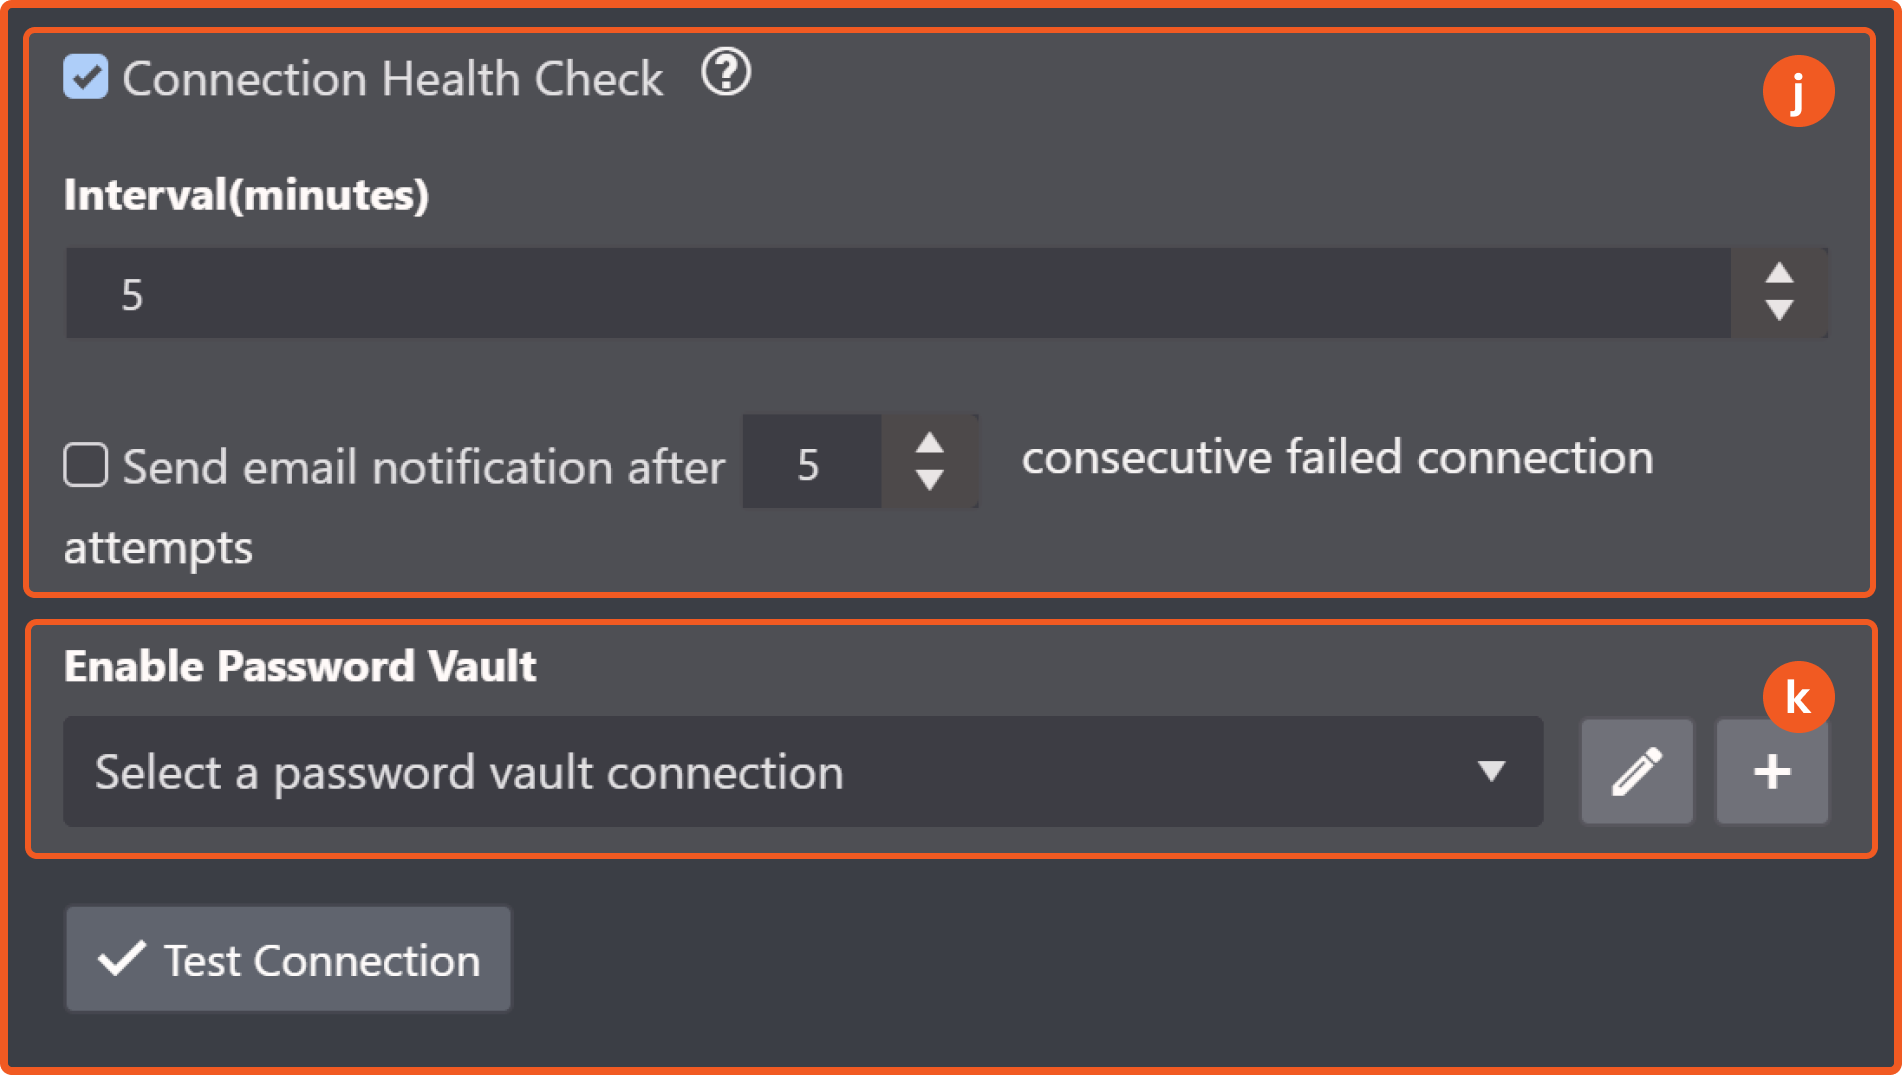Screen dimensions: 1902x1075
Task: Click the vault dropdown arrow
Action: pyautogui.click(x=1491, y=771)
